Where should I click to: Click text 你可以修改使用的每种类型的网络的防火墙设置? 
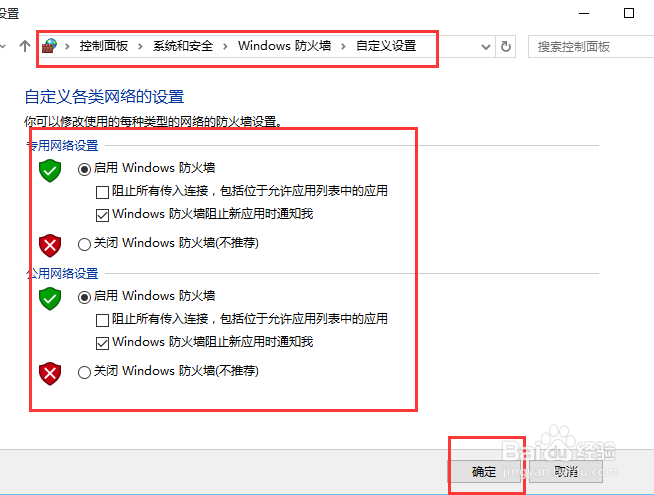[153, 122]
